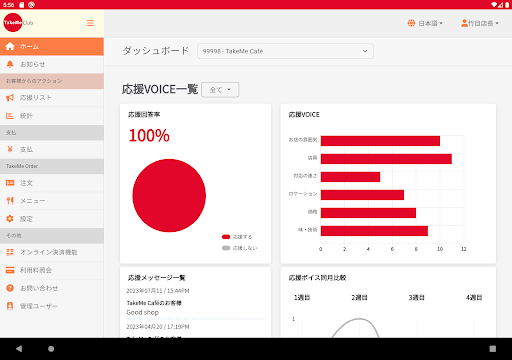512x360 pixels.
Task: Click the 応援ボイス同月比較 card title
Action: click(317, 278)
